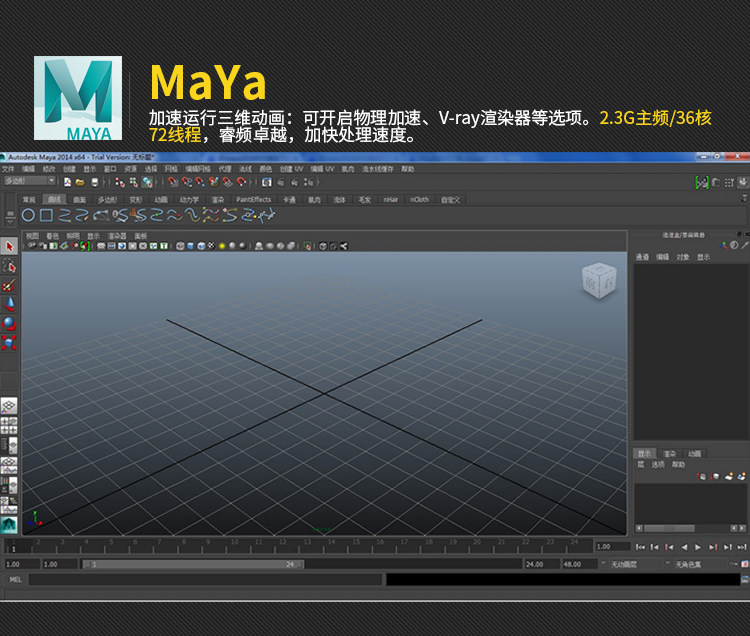Click the animation end field 48.00
The image size is (750, 636).
tap(579, 564)
